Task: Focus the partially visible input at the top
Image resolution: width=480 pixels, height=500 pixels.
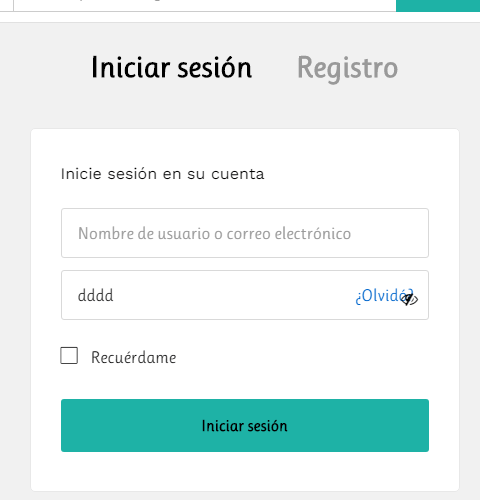Action: point(205,6)
